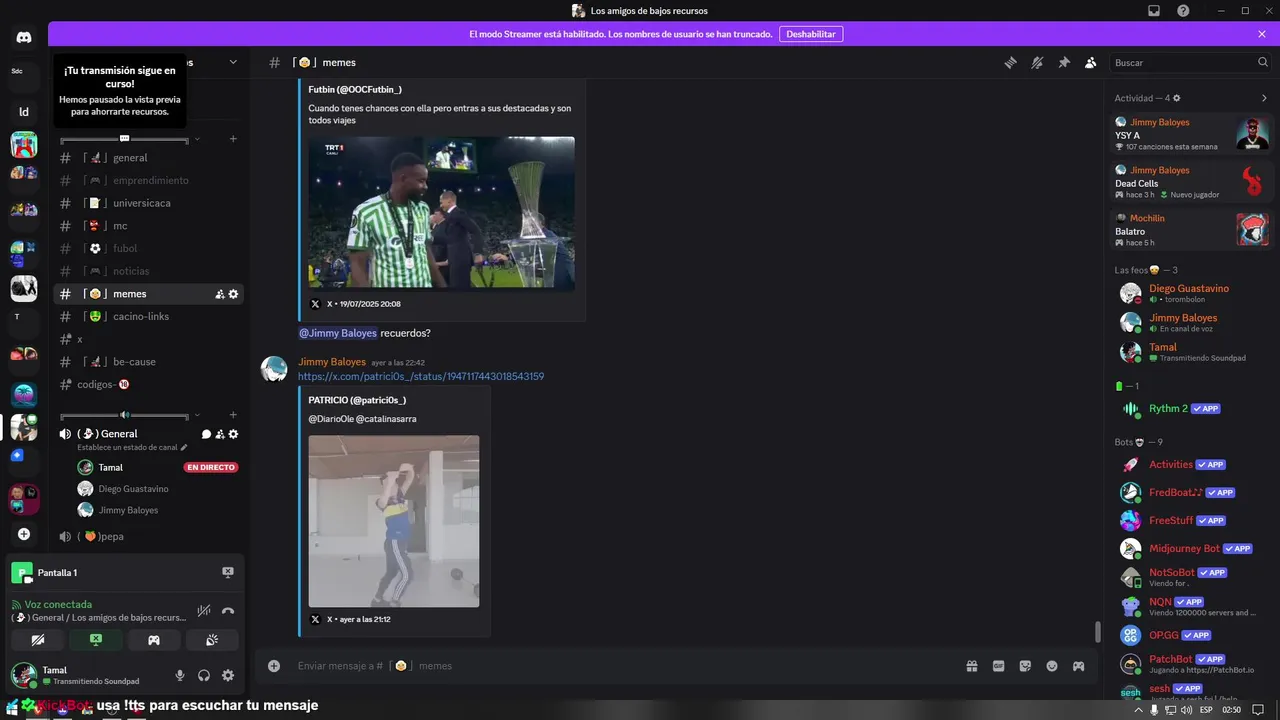This screenshot has width=1280, height=720.
Task: Add channel to voice category
Action: (233, 415)
